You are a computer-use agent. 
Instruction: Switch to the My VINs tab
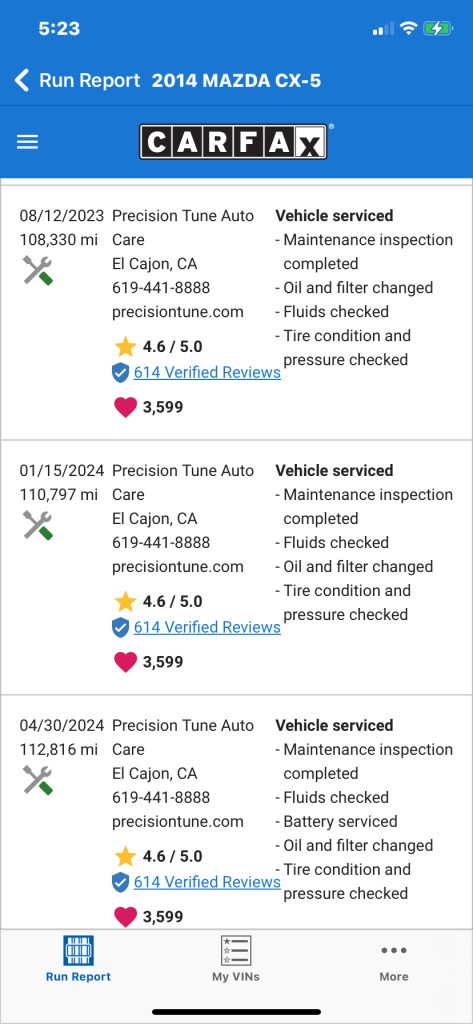click(x=236, y=959)
